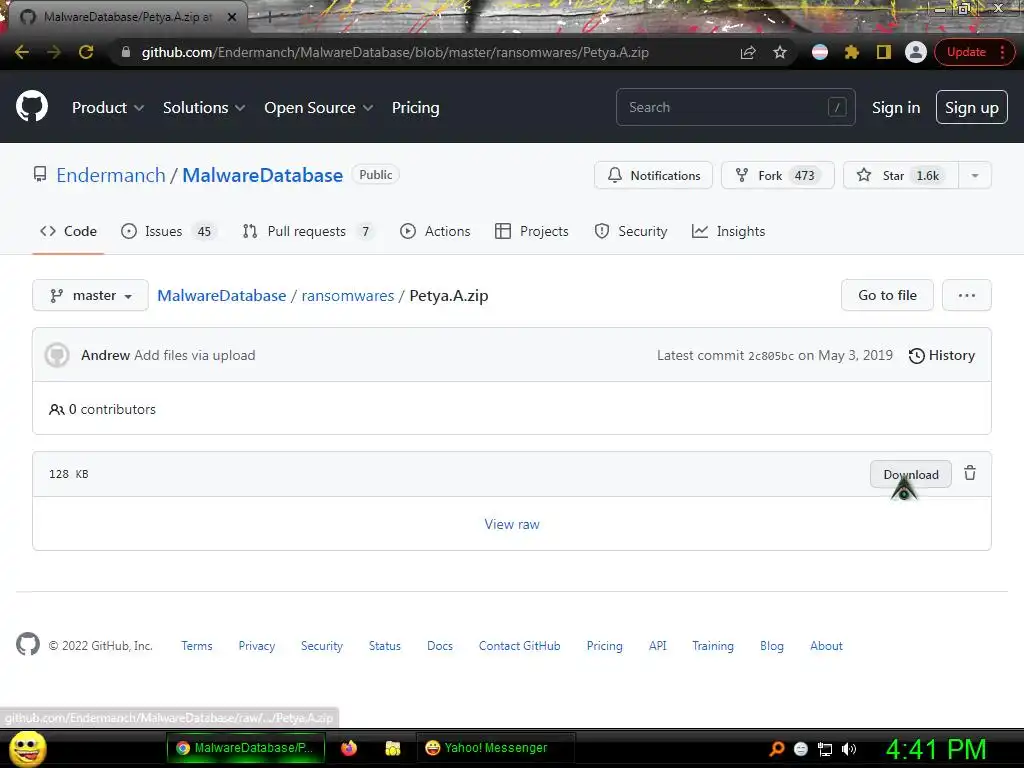
Task: Open the Blog footer link
Action: point(771,646)
